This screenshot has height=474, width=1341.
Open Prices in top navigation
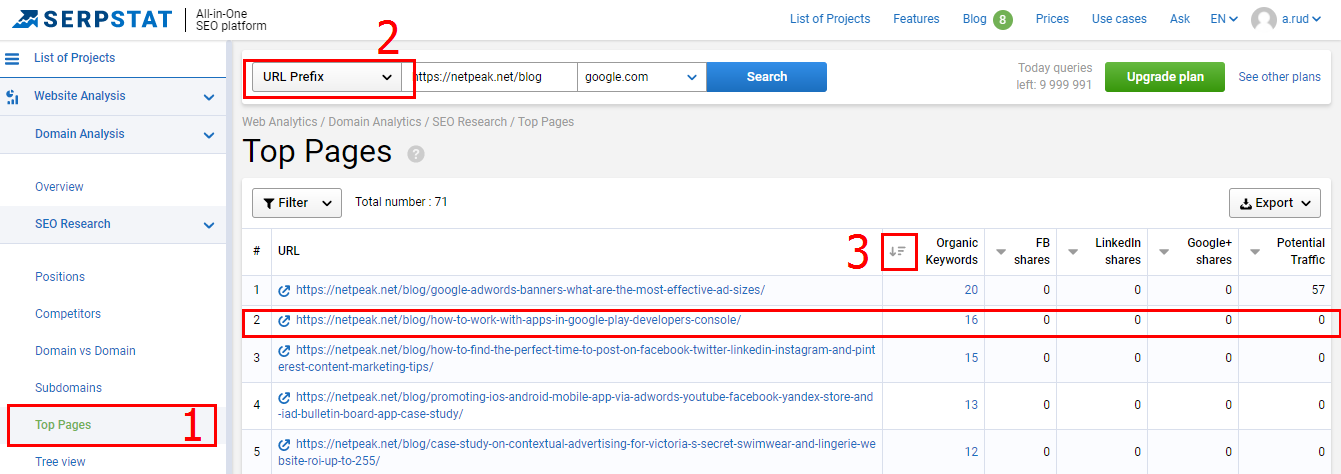point(1052,19)
